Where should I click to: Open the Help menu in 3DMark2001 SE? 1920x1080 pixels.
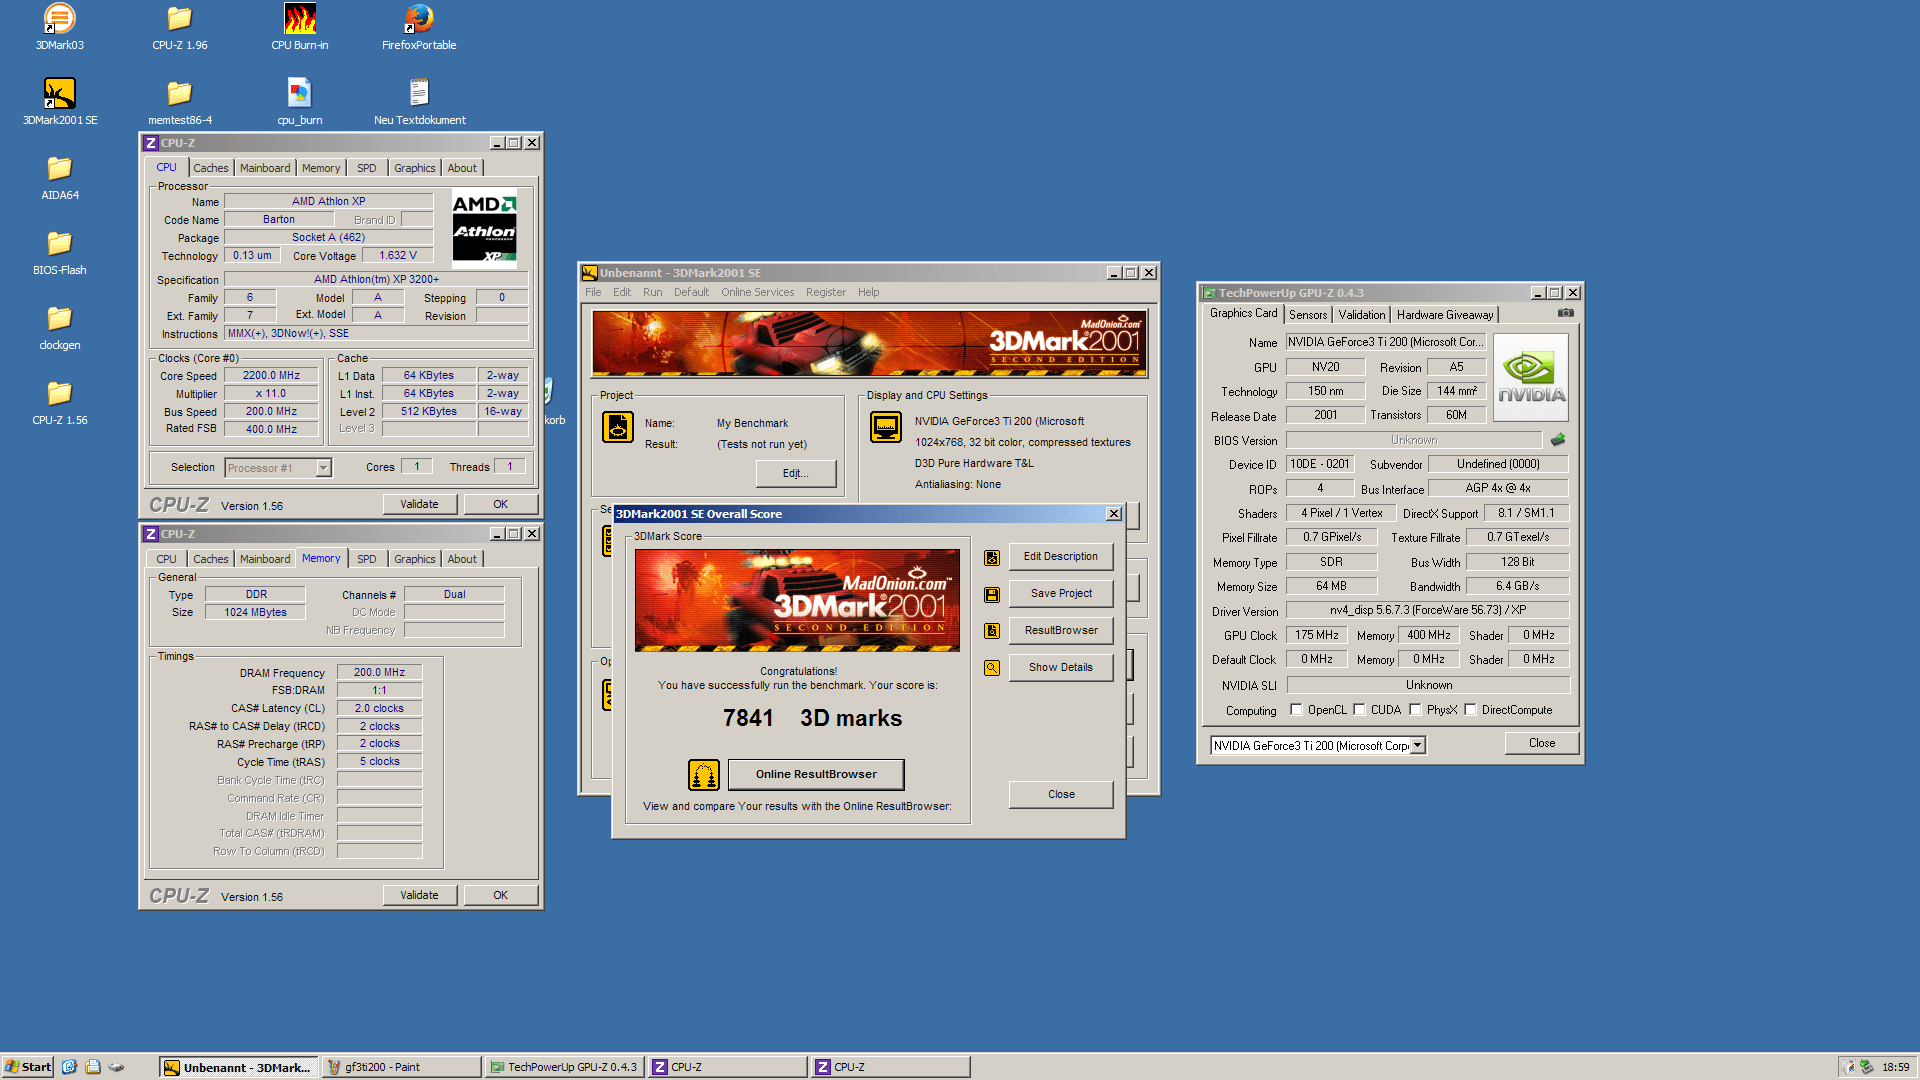click(x=868, y=292)
